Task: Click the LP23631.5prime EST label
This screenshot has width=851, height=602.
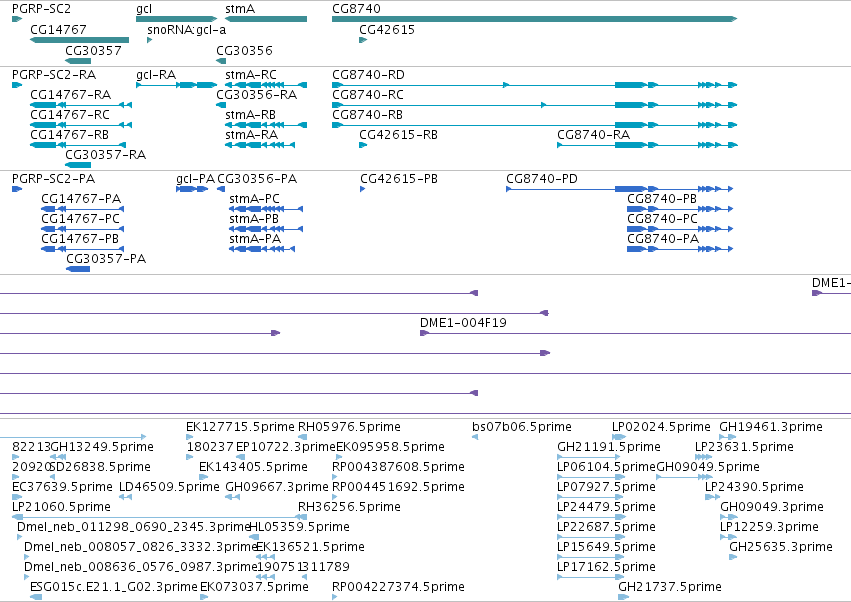Action: point(745,447)
